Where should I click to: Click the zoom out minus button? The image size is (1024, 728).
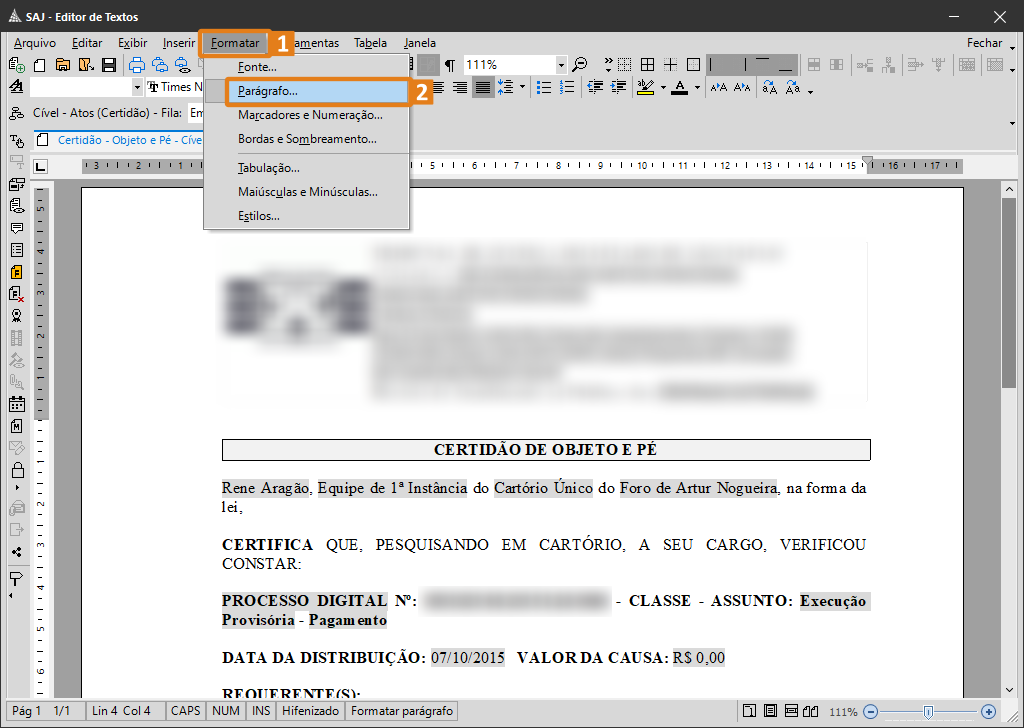[871, 712]
